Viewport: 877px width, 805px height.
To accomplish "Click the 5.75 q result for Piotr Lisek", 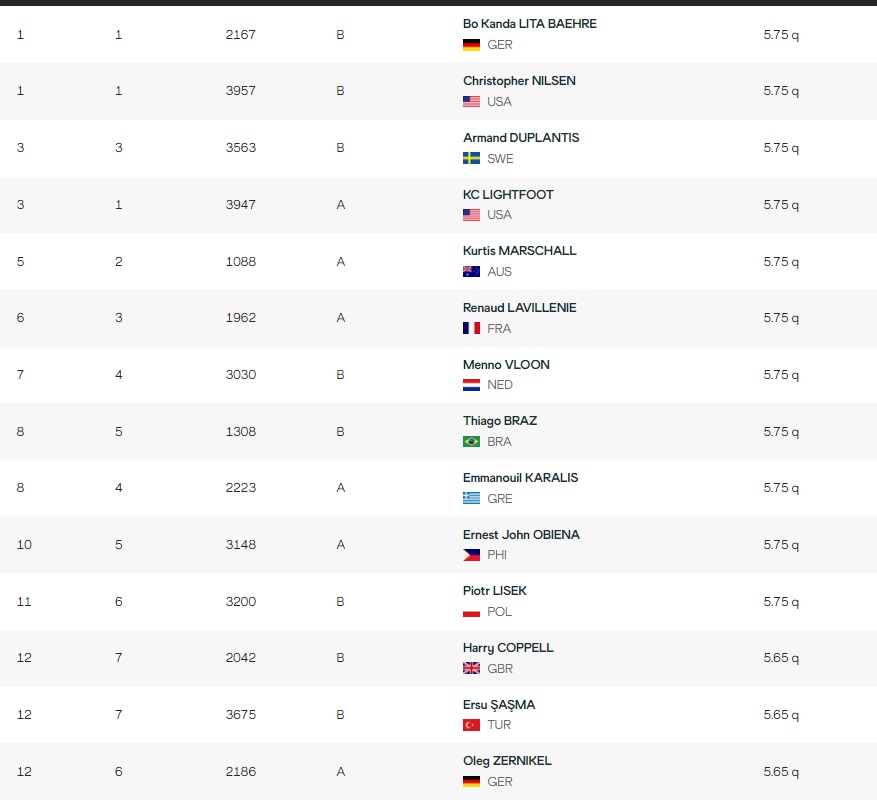I will click(781, 602).
